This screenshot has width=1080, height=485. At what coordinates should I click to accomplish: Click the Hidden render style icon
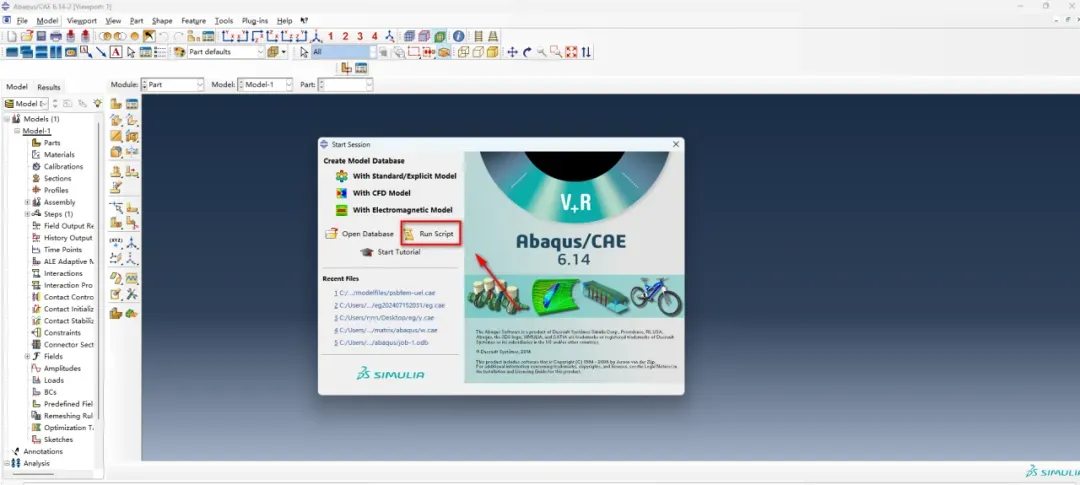tap(478, 52)
